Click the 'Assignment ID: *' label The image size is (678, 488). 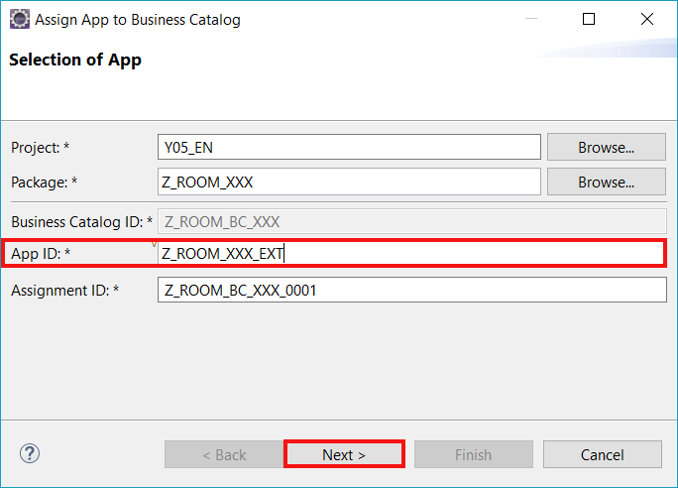click(65, 290)
